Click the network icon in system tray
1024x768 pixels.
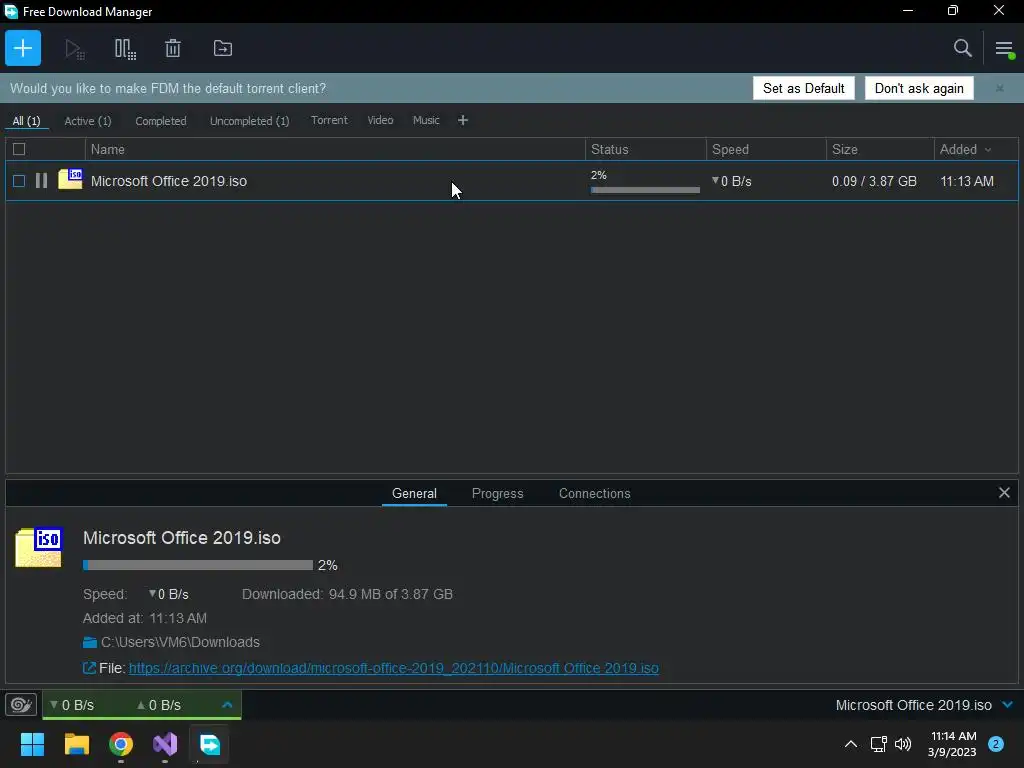click(878, 744)
